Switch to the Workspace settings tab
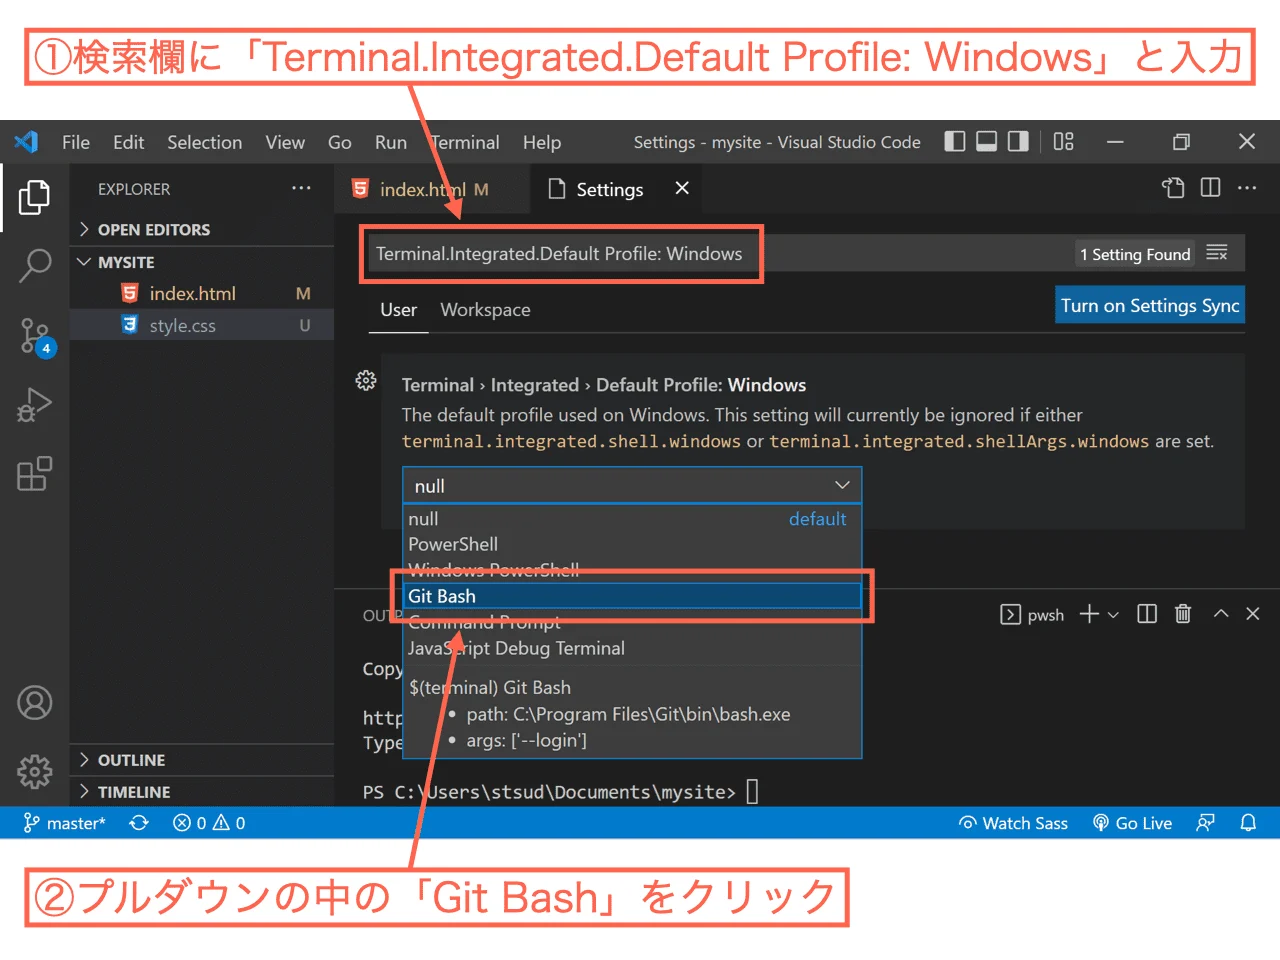The width and height of the screenshot is (1280, 960). pyautogui.click(x=485, y=310)
